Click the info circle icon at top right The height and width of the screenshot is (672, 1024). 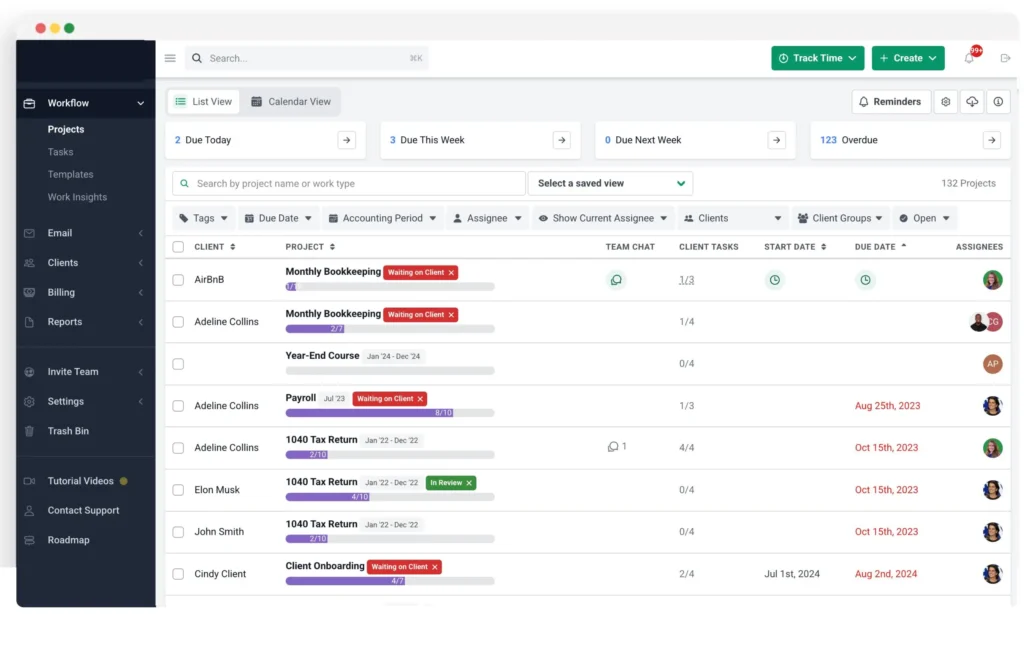coord(998,102)
